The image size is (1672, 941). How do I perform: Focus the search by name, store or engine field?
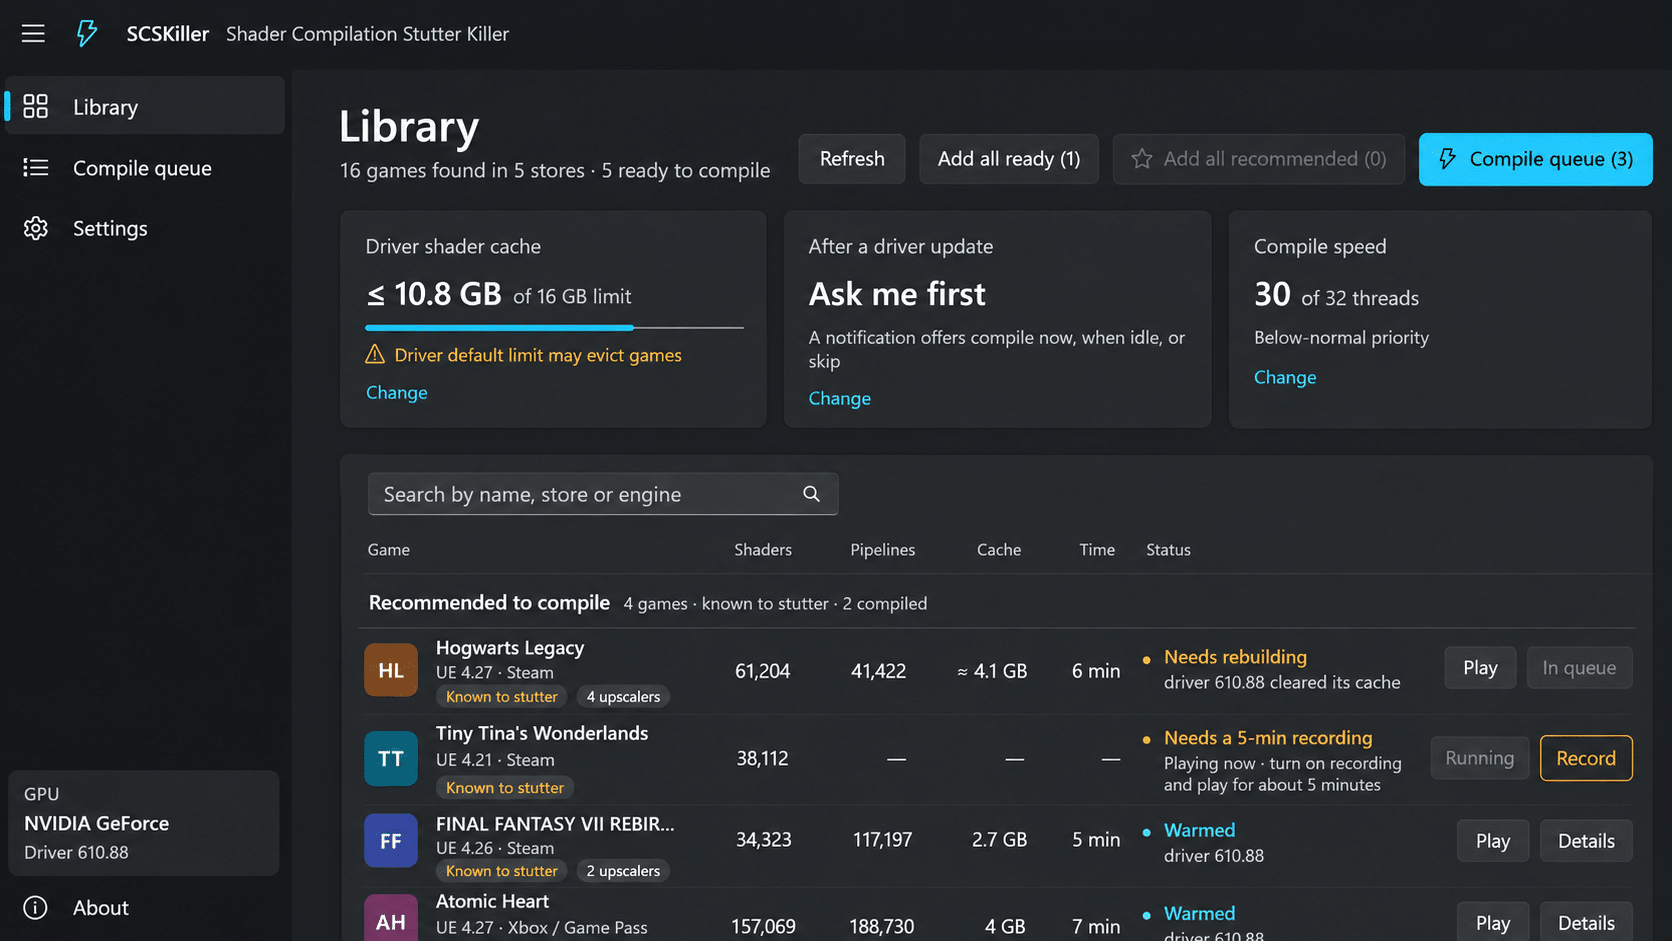(603, 494)
